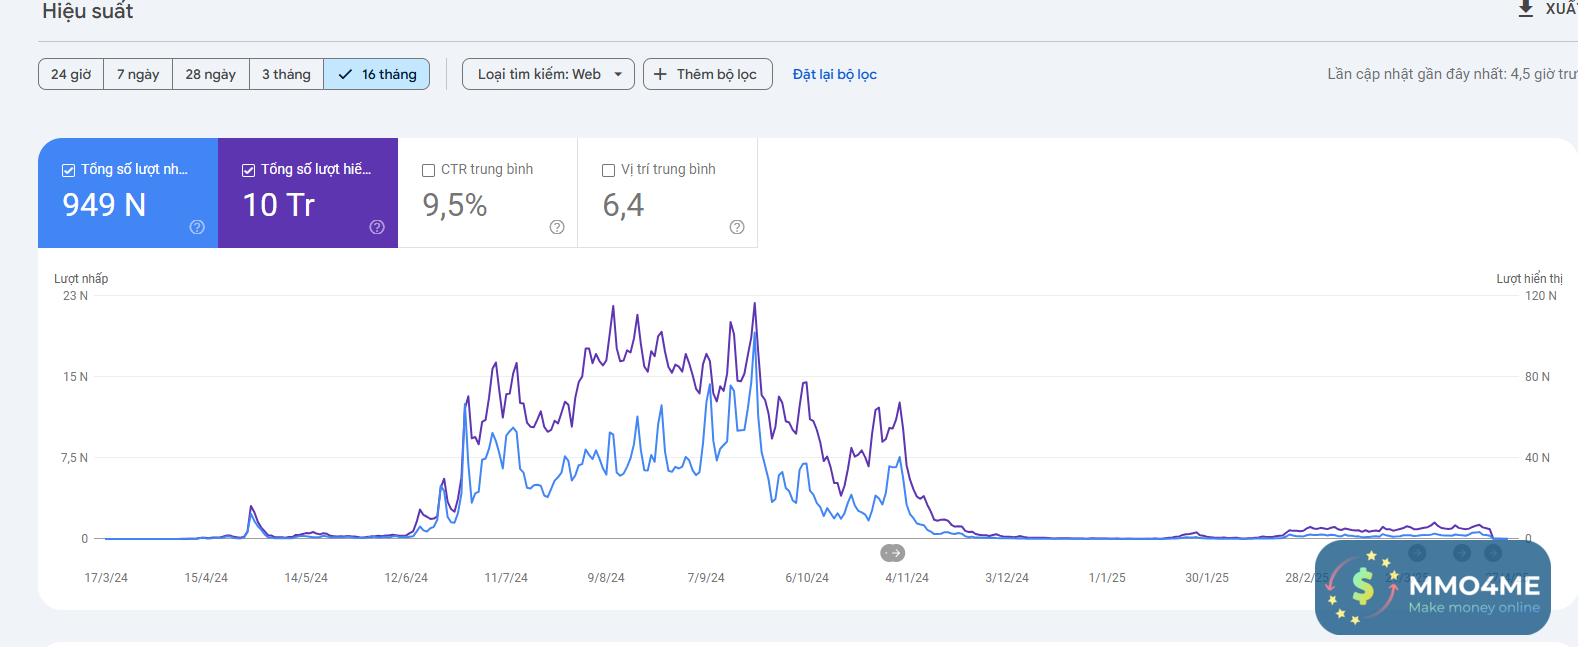Uncheck the total clicks checkbox
Viewport: 1578px width, 647px height.
point(68,170)
